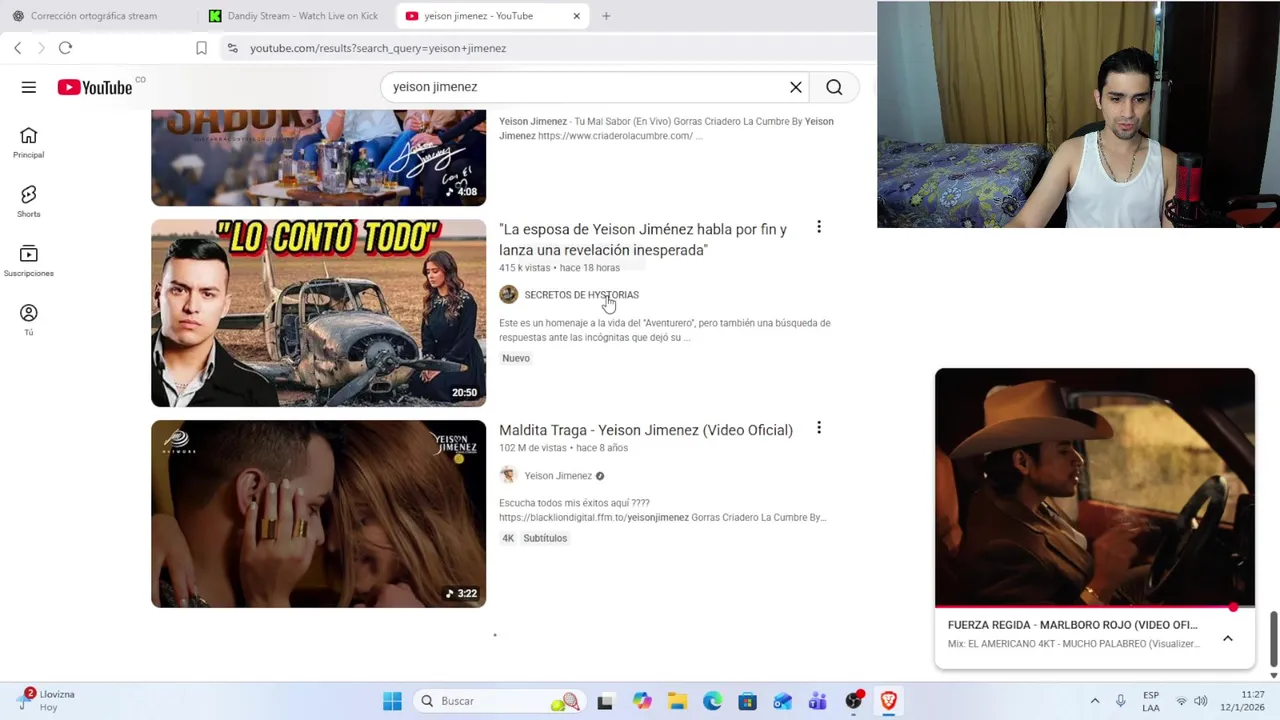Image resolution: width=1280 pixels, height=720 pixels.
Task: Open the Maldita Traga video thumbnail
Action: 318,514
